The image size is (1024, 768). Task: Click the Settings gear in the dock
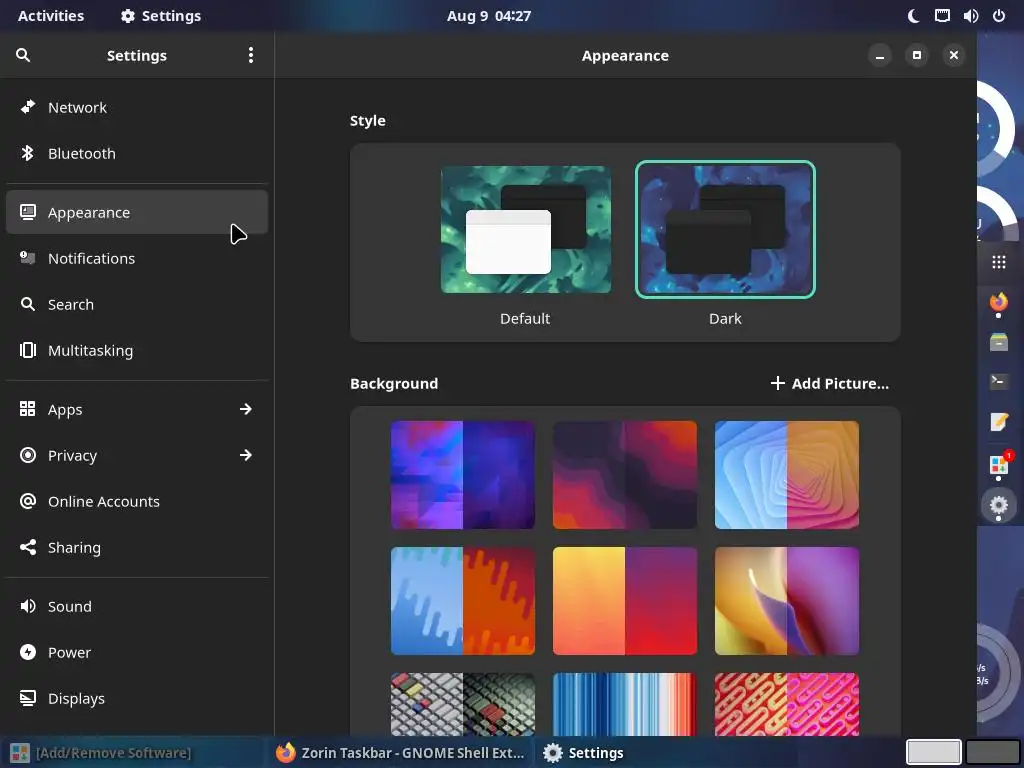coord(999,505)
